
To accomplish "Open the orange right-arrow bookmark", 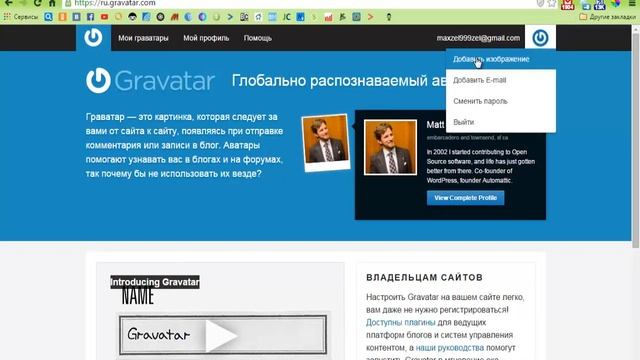I will pos(370,17).
